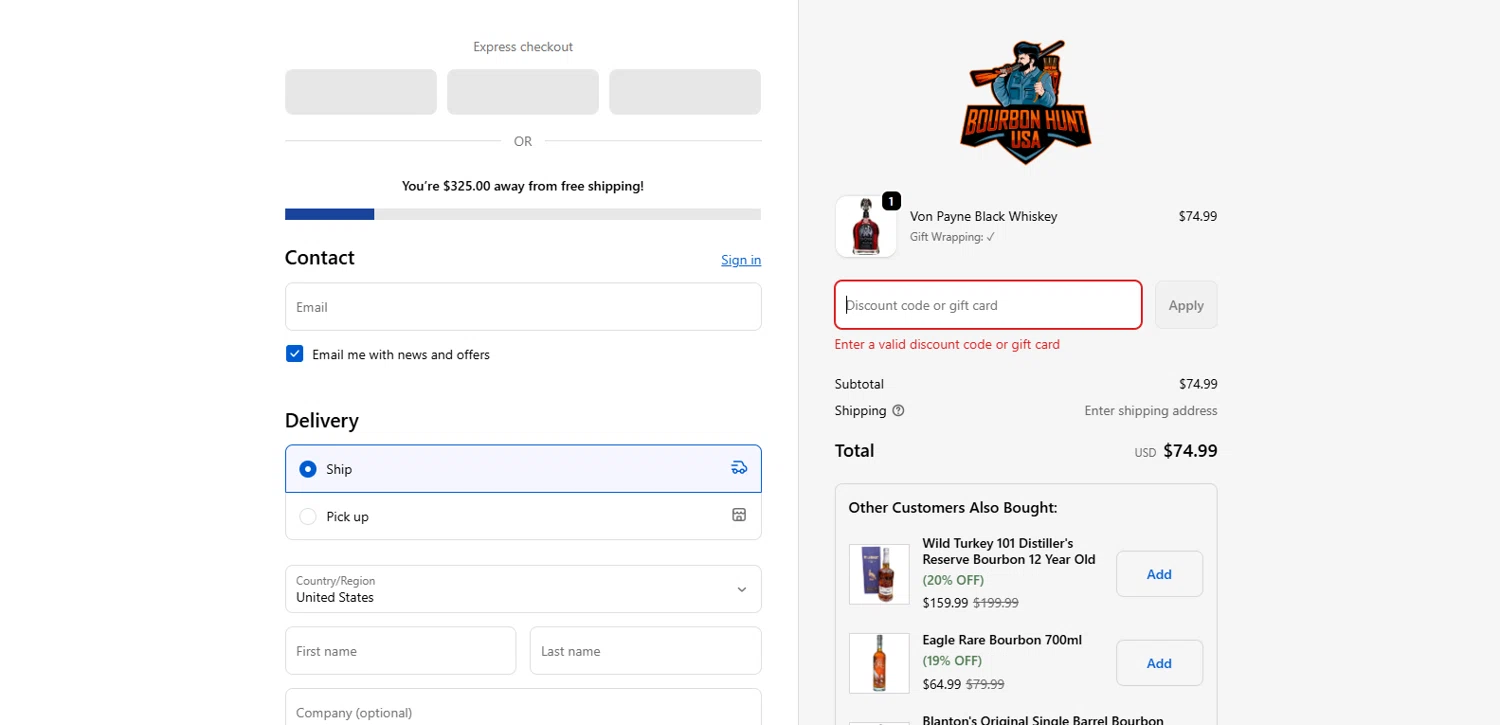Click the $159.99 Wild Turkey price
The height and width of the screenshot is (725, 1500).
pyautogui.click(x=945, y=603)
